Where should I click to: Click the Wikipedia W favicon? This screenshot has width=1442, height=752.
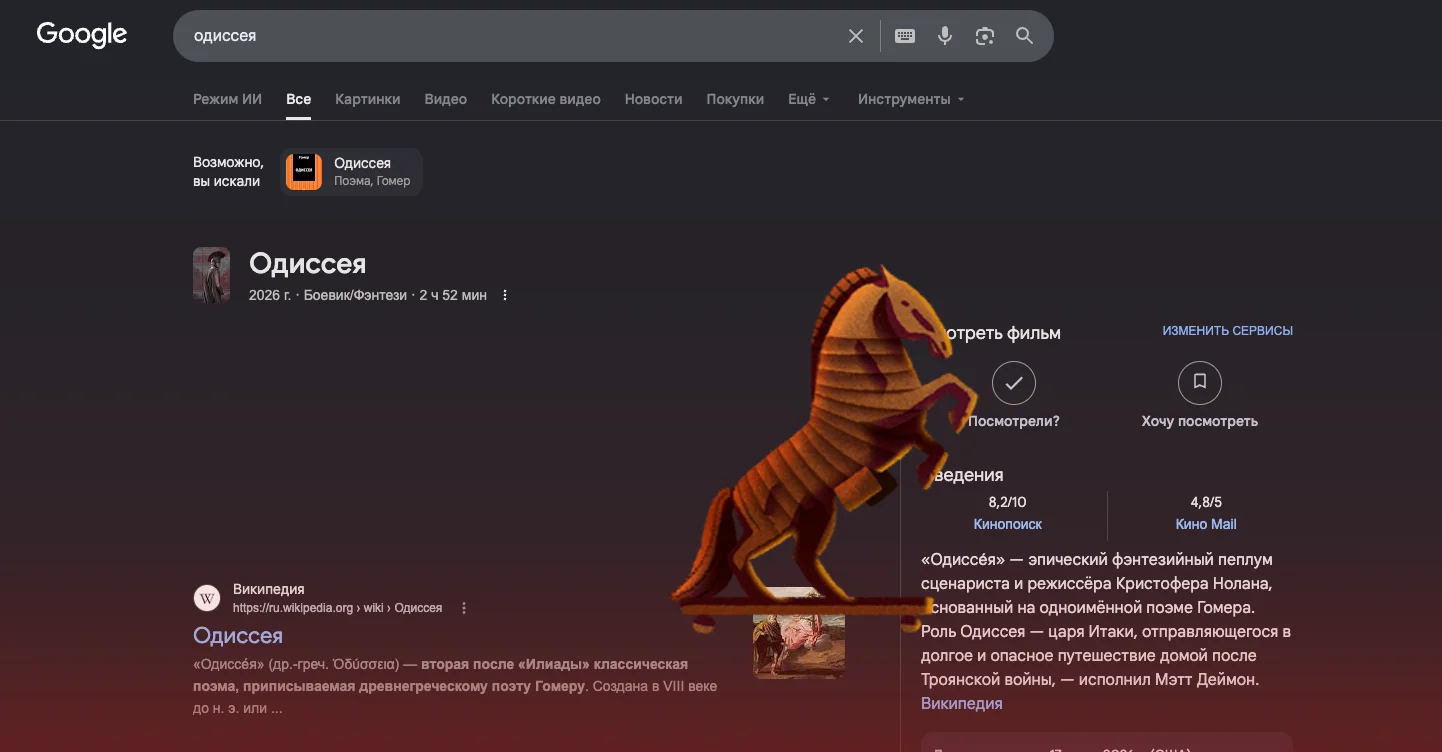[207, 598]
